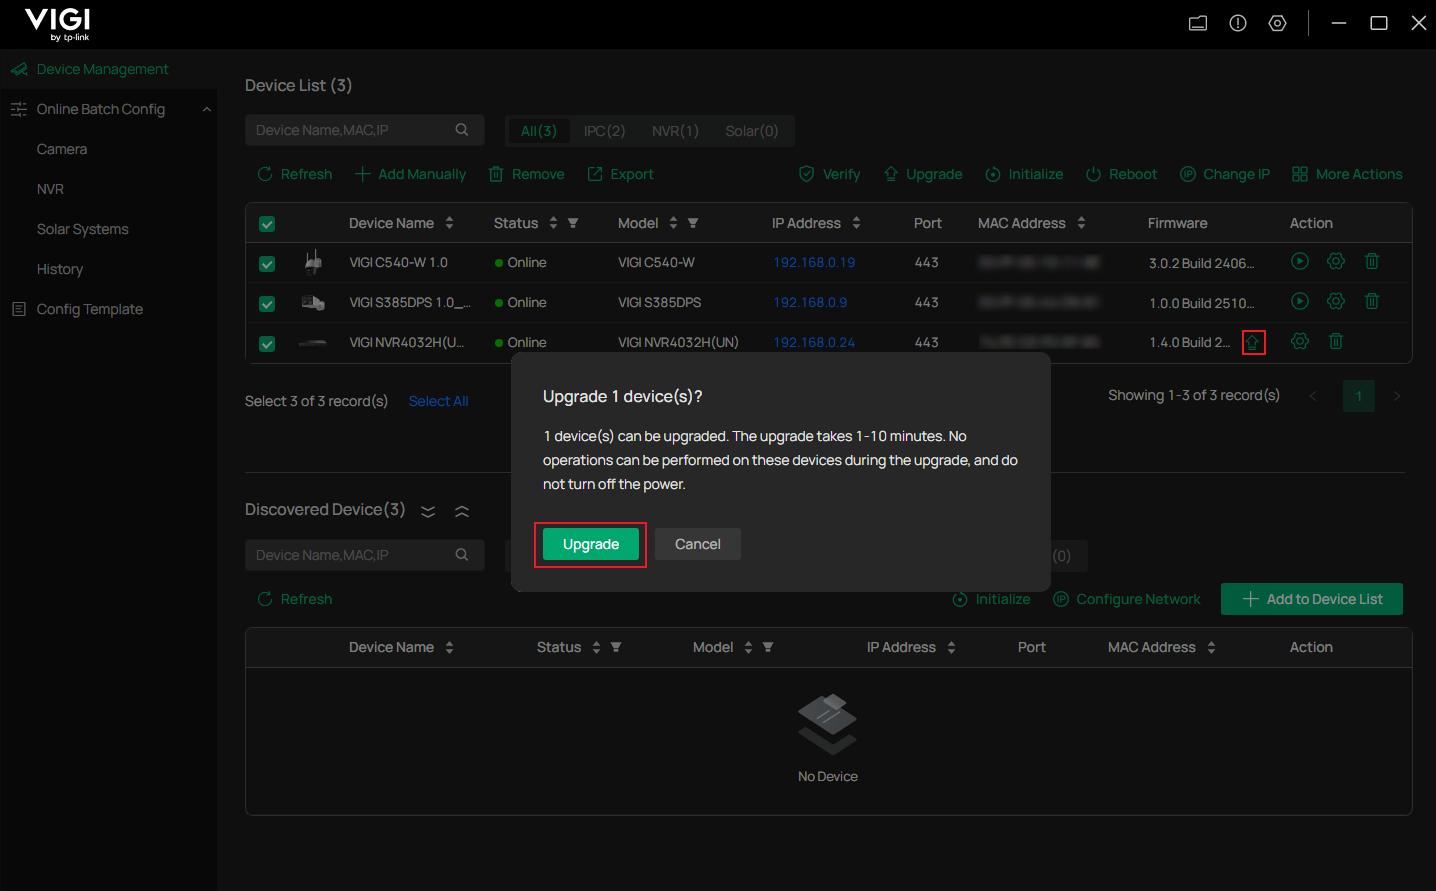1436x891 pixels.
Task: Uncheck the VIGI NVR4032H row checkbox
Action: tap(267, 344)
